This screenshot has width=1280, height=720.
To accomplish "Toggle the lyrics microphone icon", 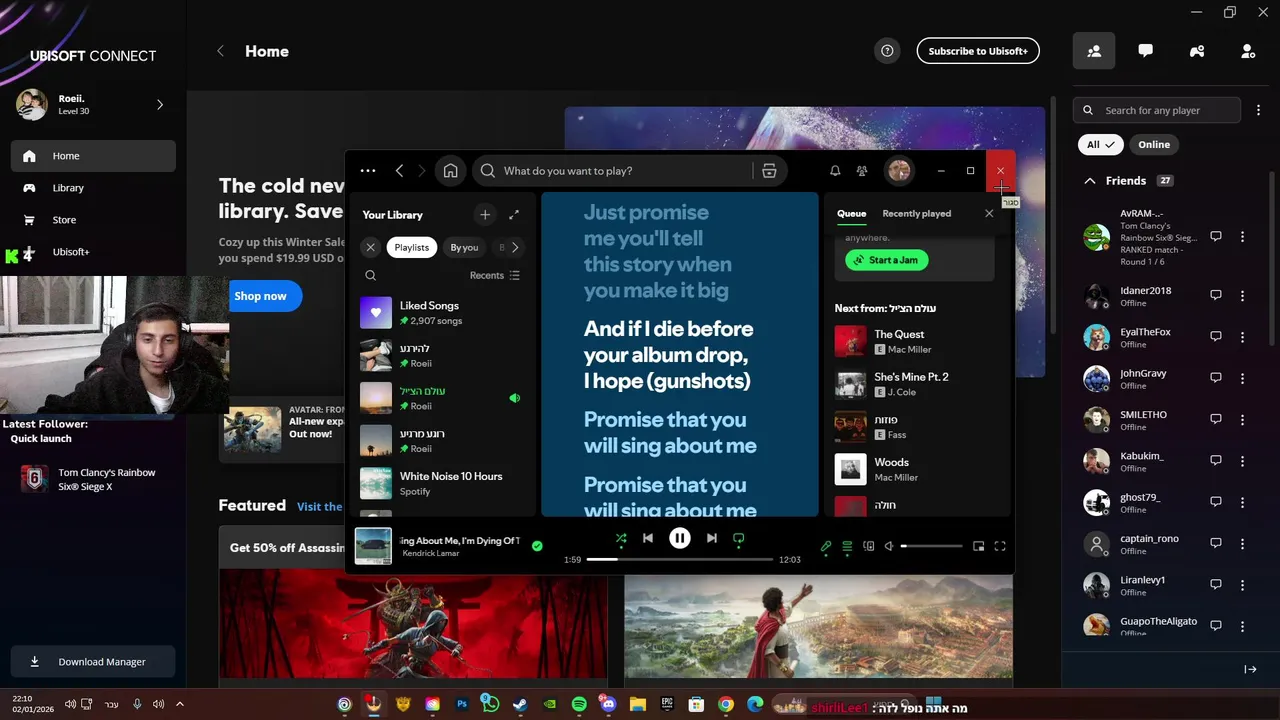I will [826, 546].
